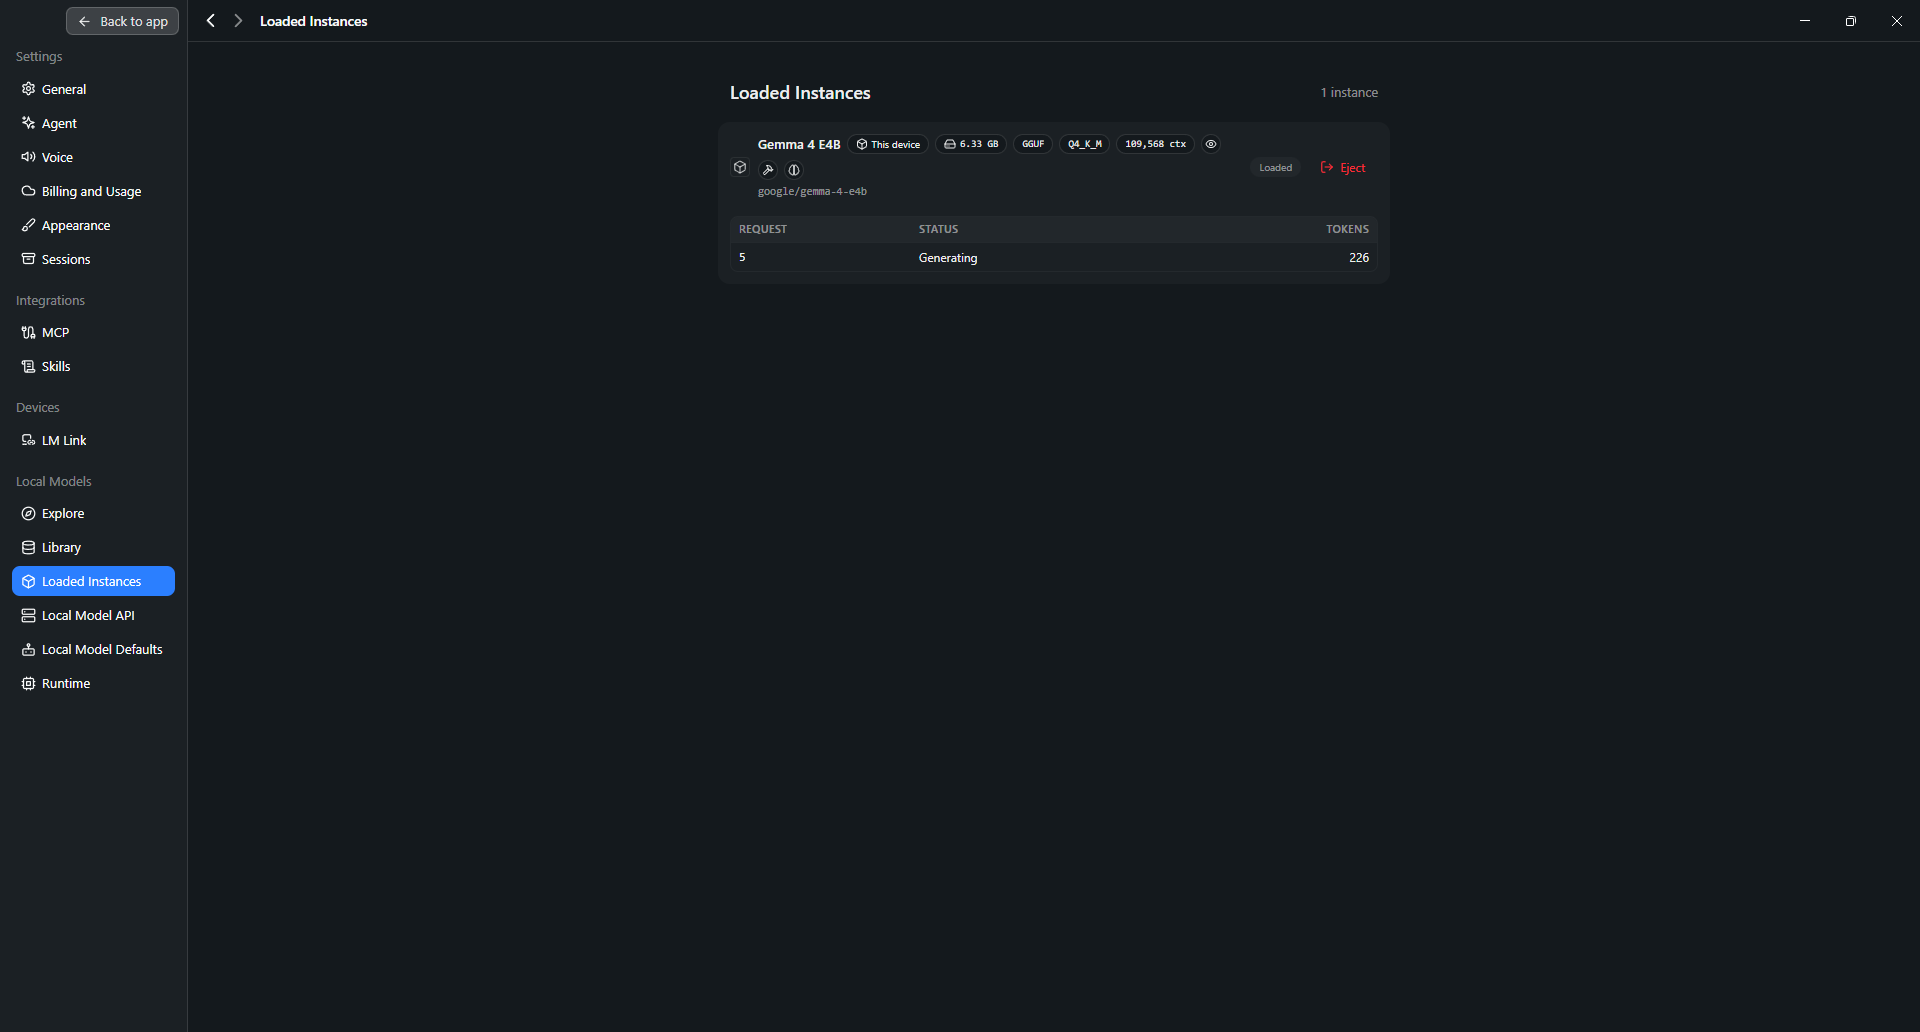Open Billing and Usage page
1920x1032 pixels.
click(93, 191)
